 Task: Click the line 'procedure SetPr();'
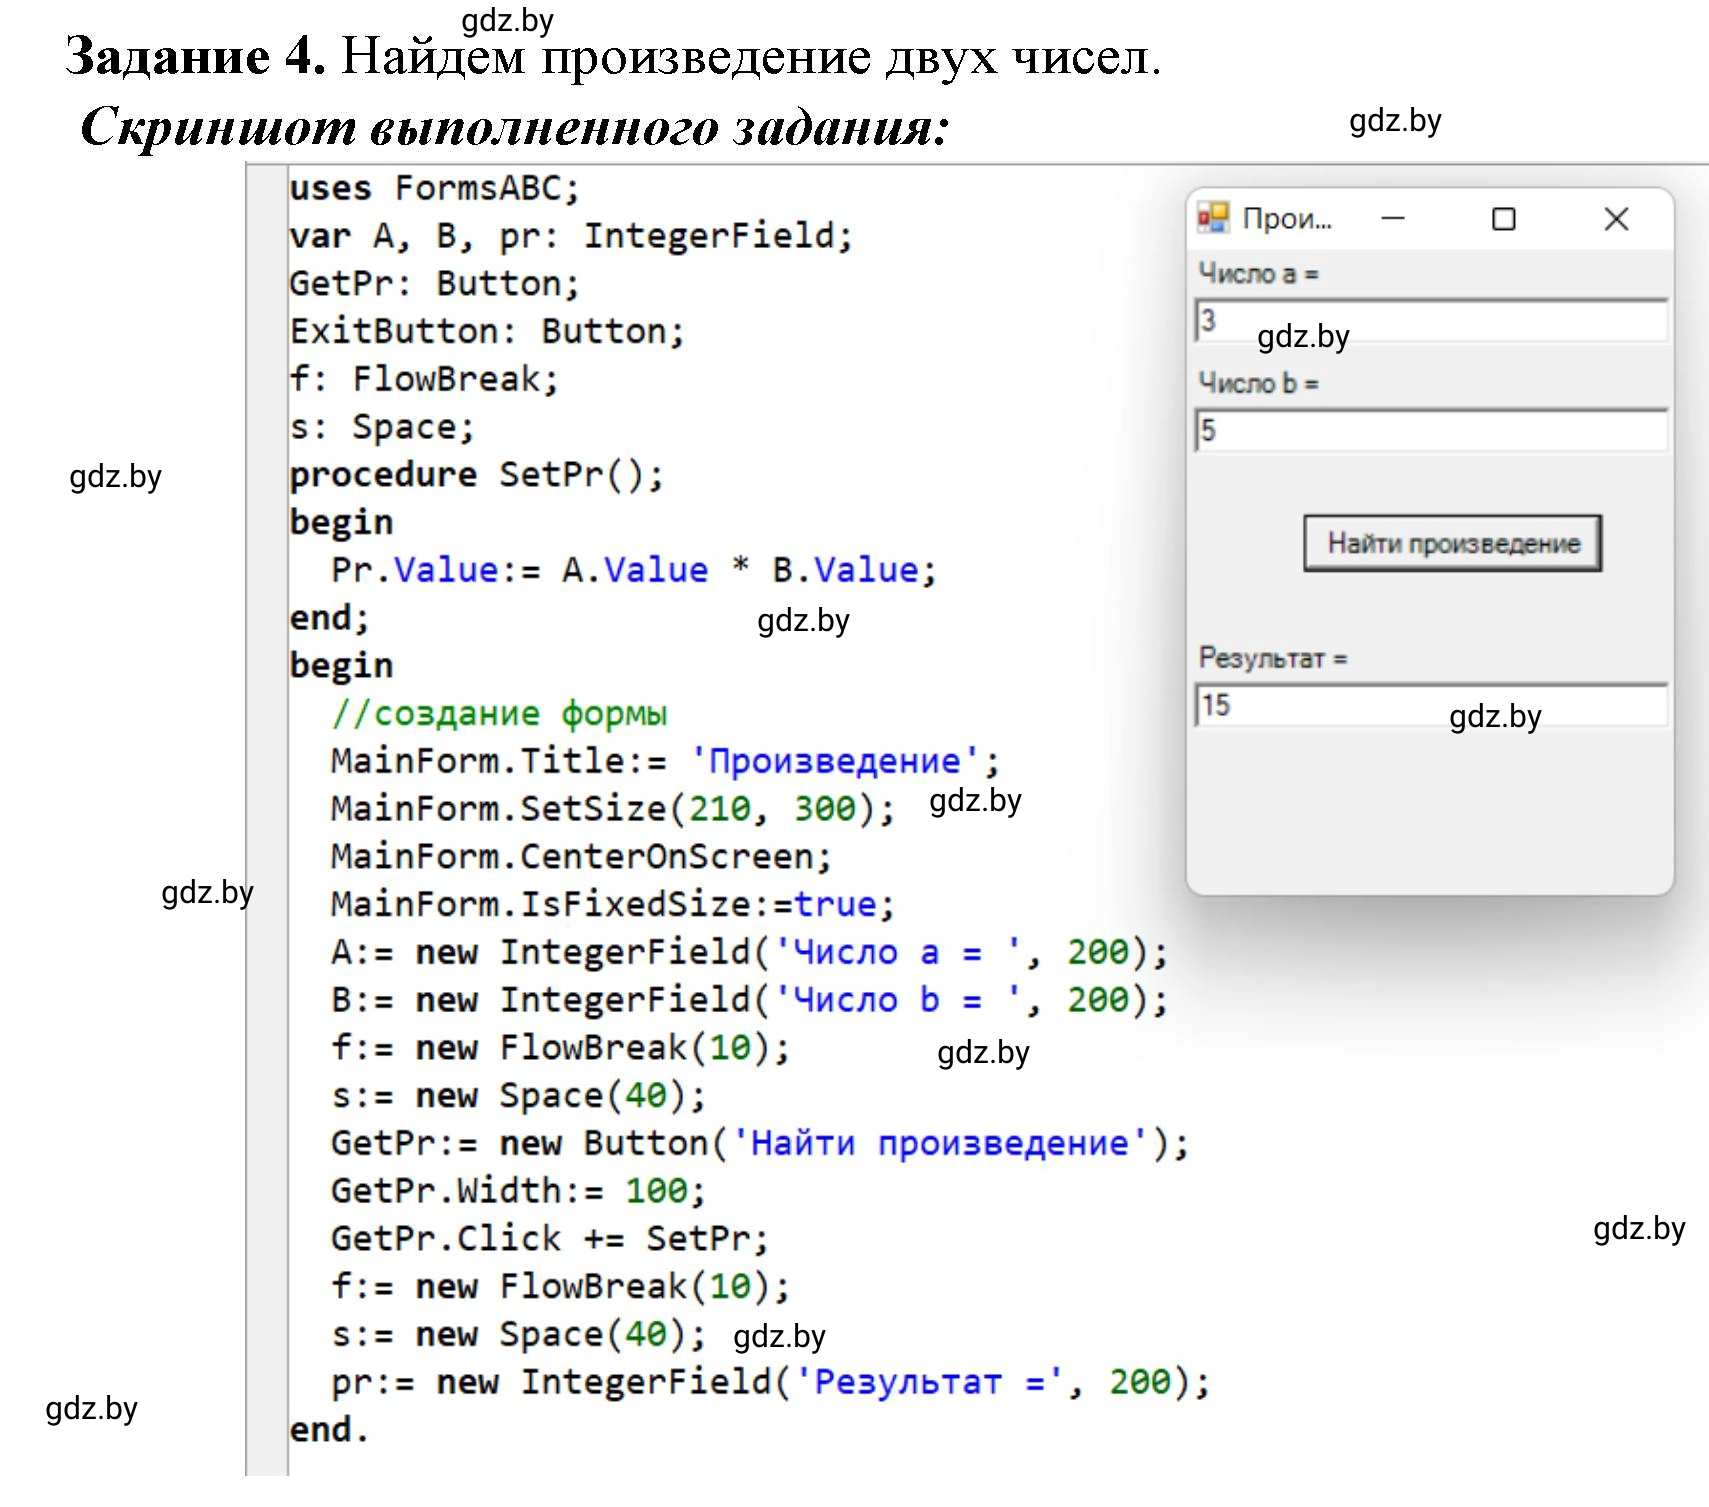coord(477,474)
